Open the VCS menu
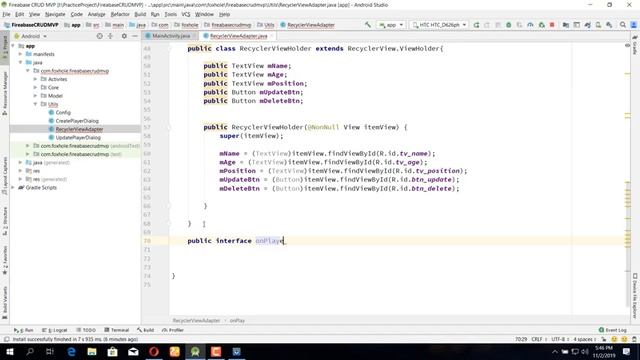640x360 pixels. [186, 14]
